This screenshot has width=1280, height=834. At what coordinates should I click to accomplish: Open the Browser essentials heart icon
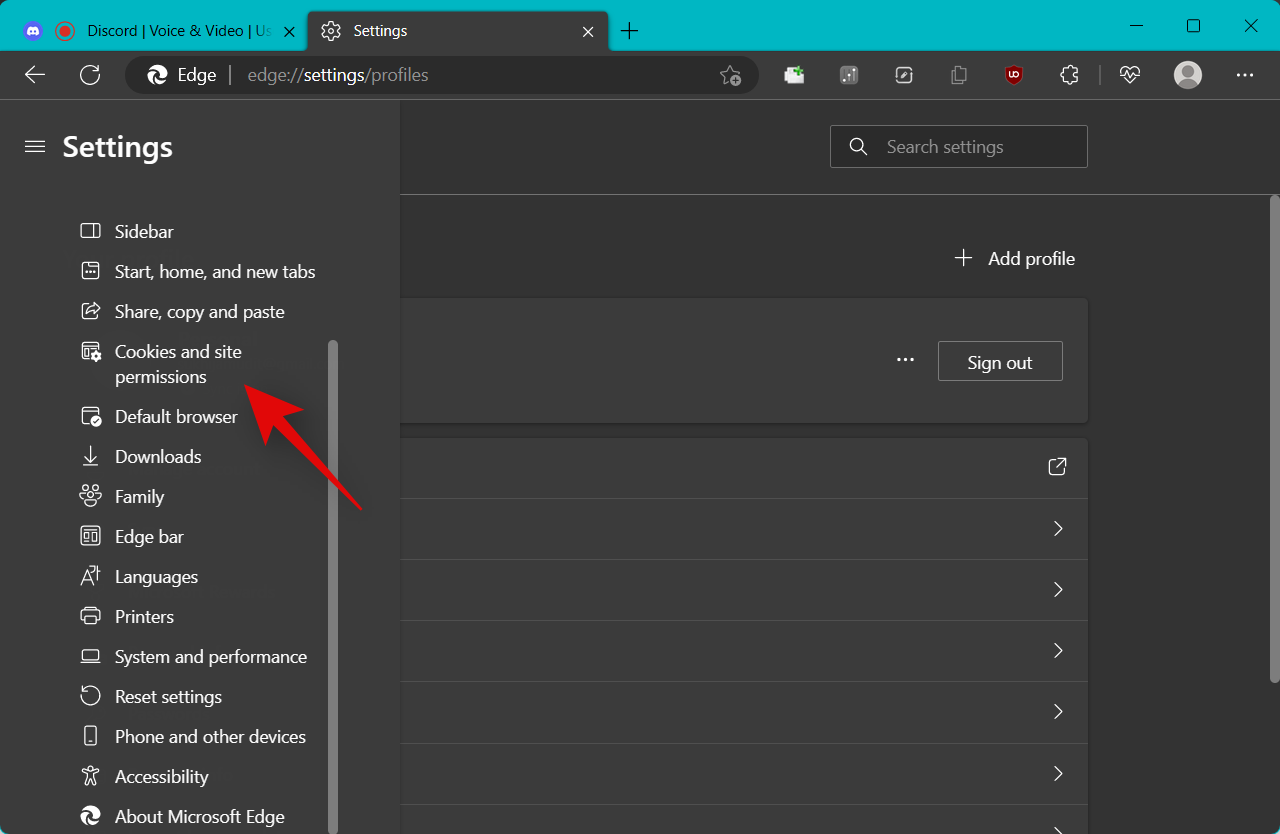[x=1130, y=75]
